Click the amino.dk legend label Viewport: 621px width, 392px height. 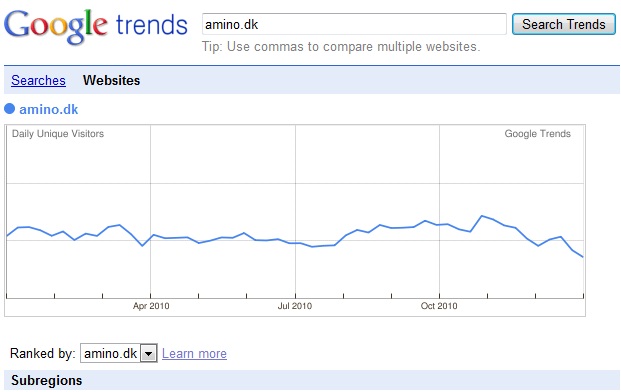[49, 109]
